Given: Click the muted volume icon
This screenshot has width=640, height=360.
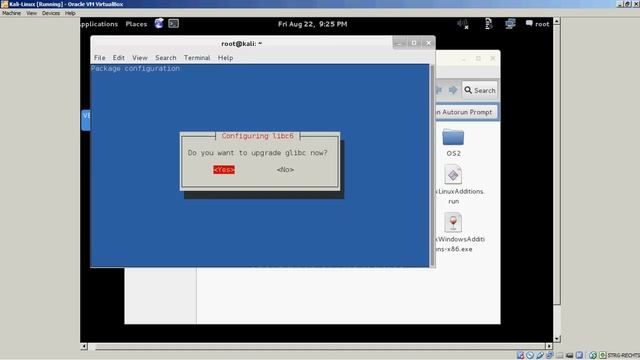Looking at the screenshot, I should coord(463,24).
